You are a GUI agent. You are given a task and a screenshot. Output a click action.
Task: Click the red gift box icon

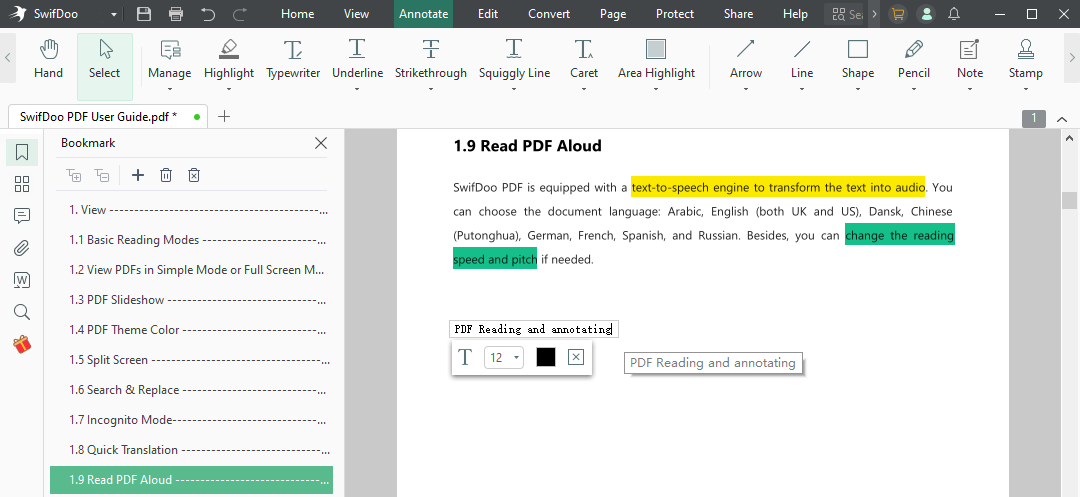click(22, 344)
